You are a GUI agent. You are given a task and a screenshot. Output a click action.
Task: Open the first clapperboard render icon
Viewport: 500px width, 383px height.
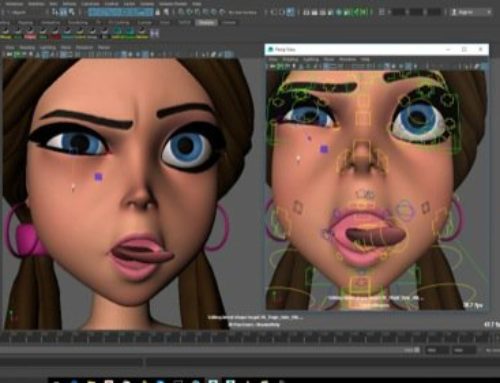point(306,13)
